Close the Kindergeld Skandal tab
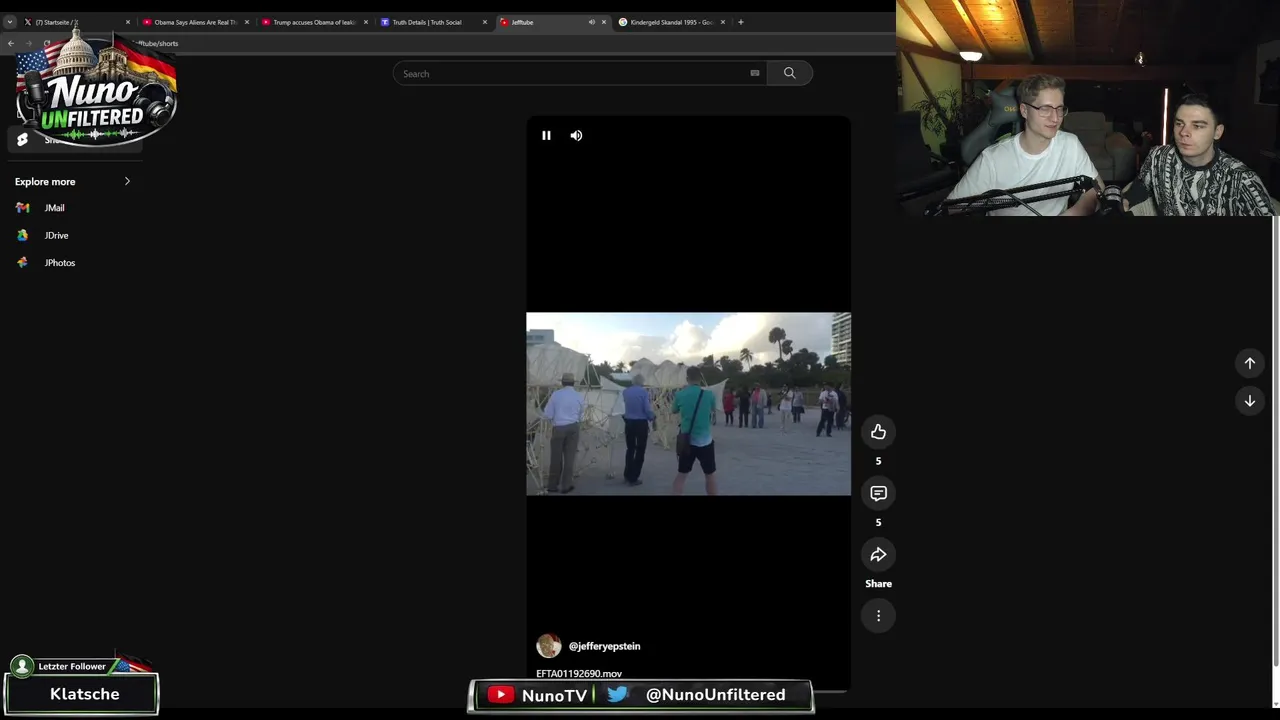Image resolution: width=1280 pixels, height=720 pixels. point(723,22)
